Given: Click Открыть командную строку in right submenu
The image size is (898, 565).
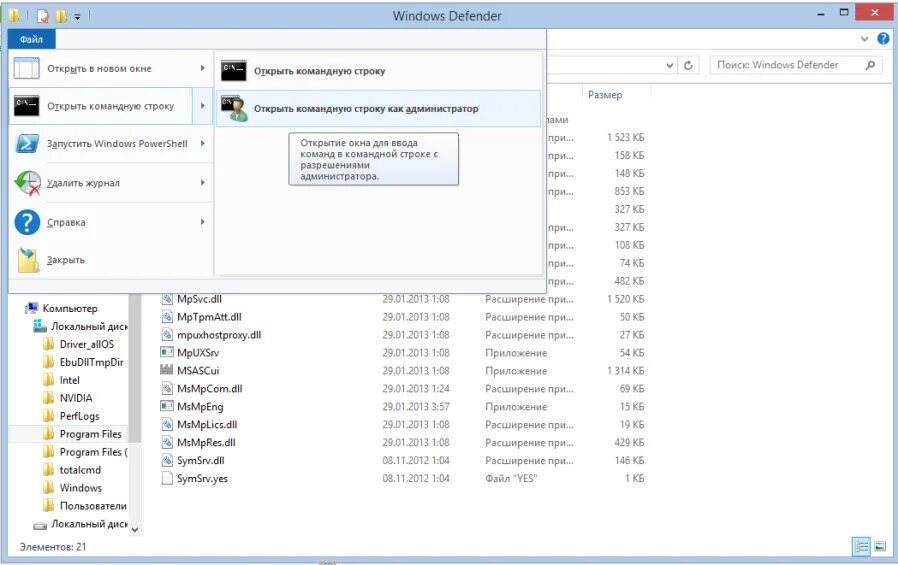Looking at the screenshot, I should [x=378, y=71].
